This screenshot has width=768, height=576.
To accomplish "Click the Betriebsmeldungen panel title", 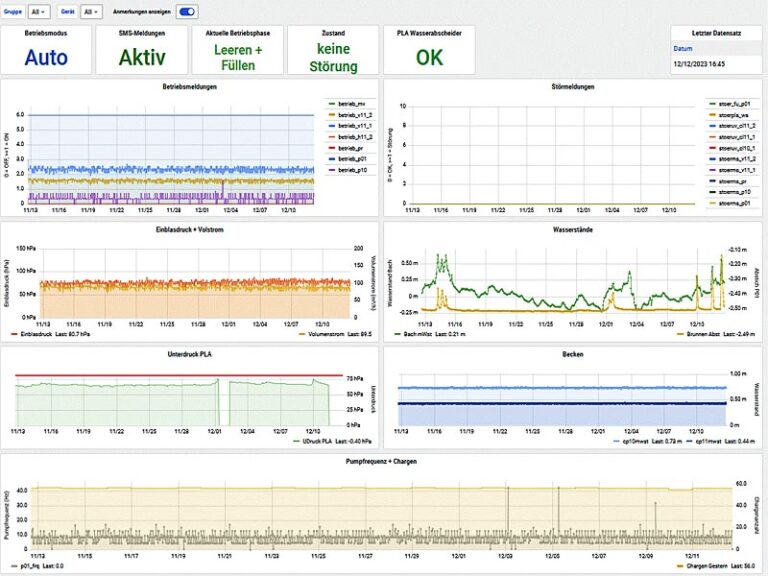I will pos(190,86).
